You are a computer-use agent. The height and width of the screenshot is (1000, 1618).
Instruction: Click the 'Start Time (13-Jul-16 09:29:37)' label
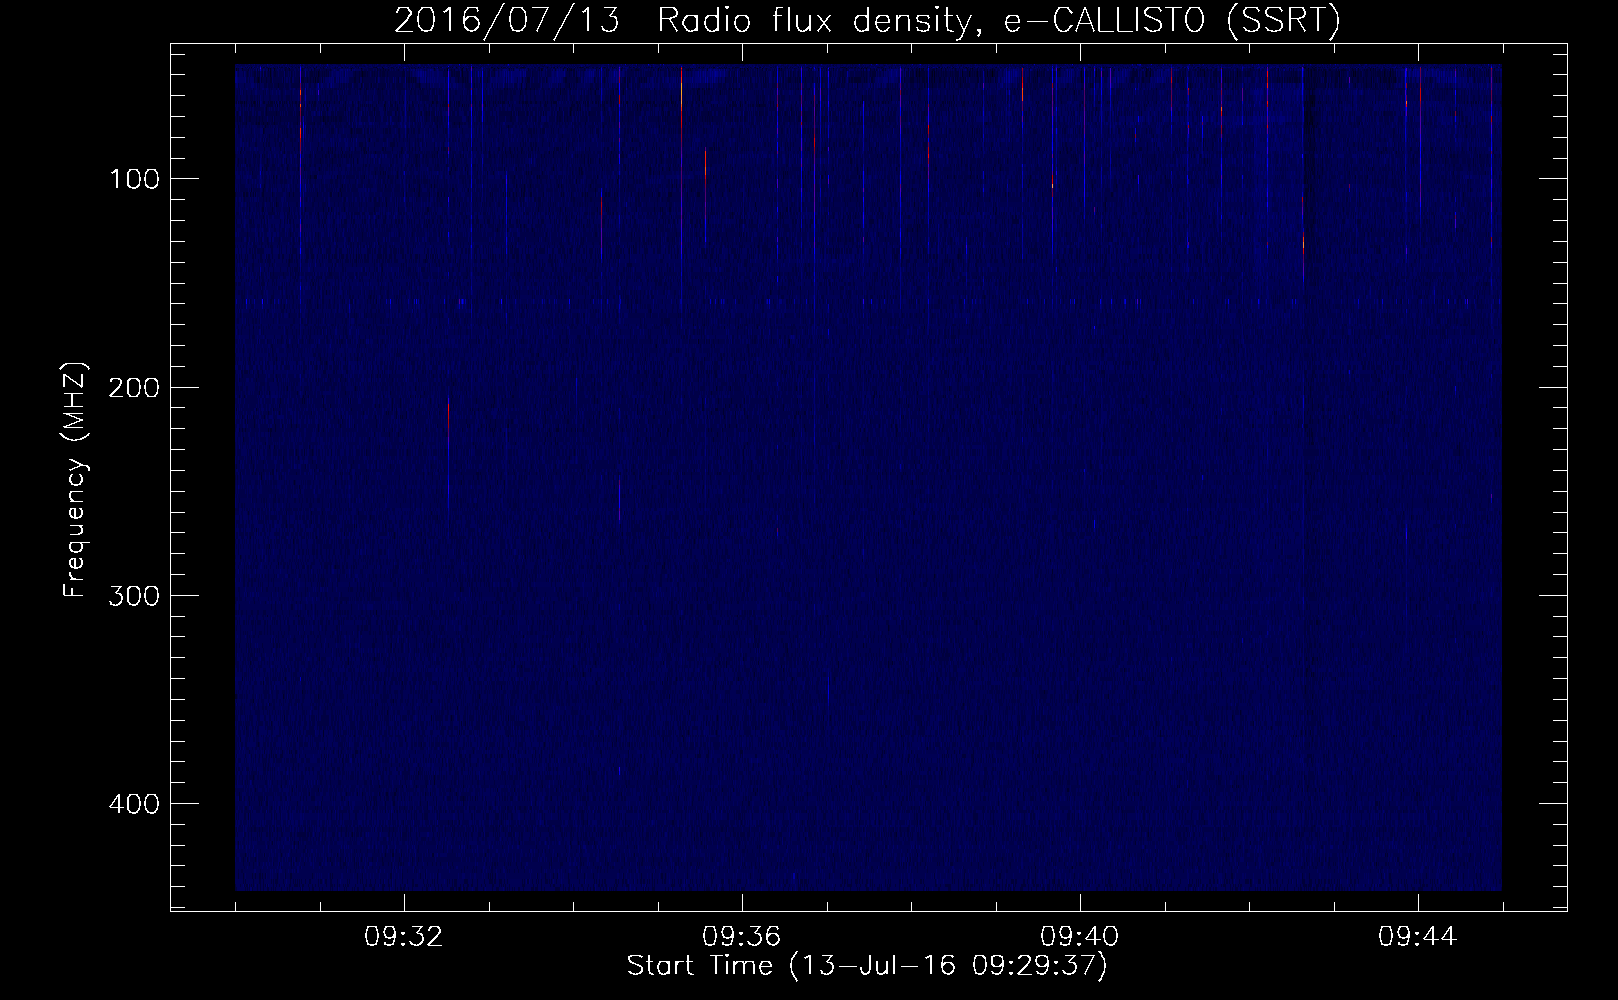(x=867, y=966)
